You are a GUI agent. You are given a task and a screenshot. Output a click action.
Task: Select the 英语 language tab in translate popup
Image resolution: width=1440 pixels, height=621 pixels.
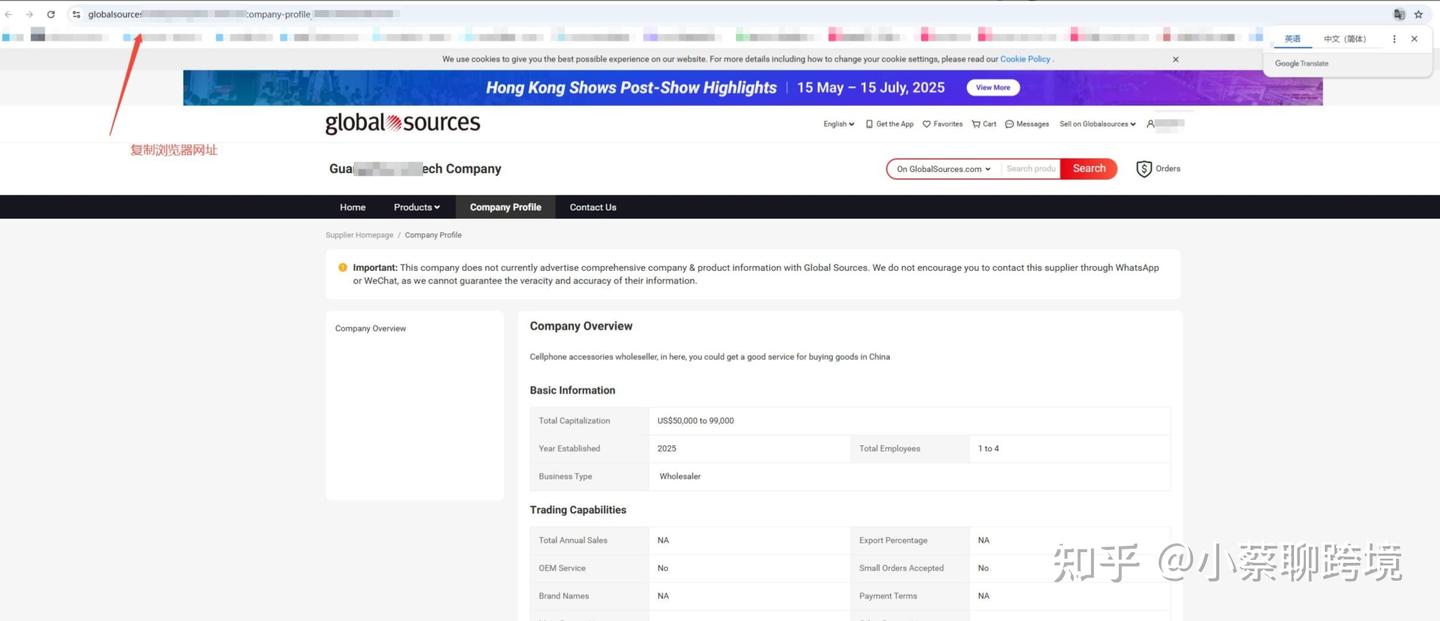coord(1292,38)
